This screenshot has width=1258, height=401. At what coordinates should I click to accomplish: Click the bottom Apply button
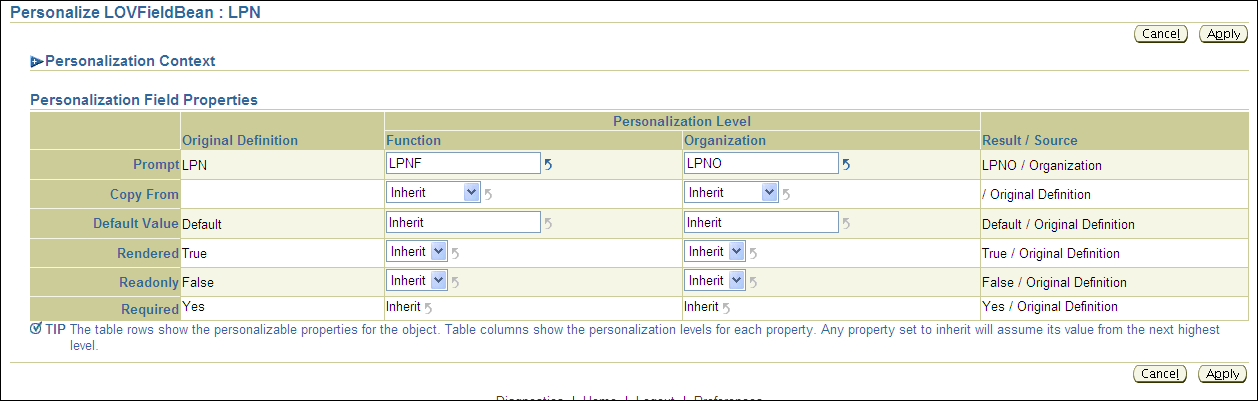click(1222, 374)
